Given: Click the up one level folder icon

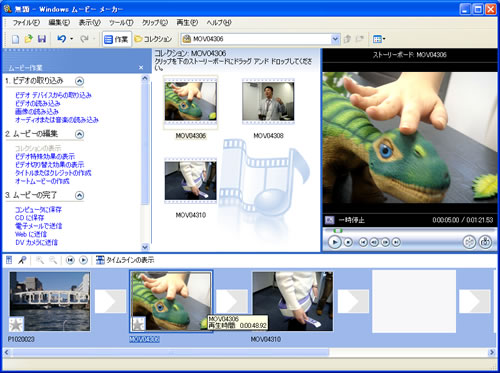Looking at the screenshot, I should (x=347, y=39).
